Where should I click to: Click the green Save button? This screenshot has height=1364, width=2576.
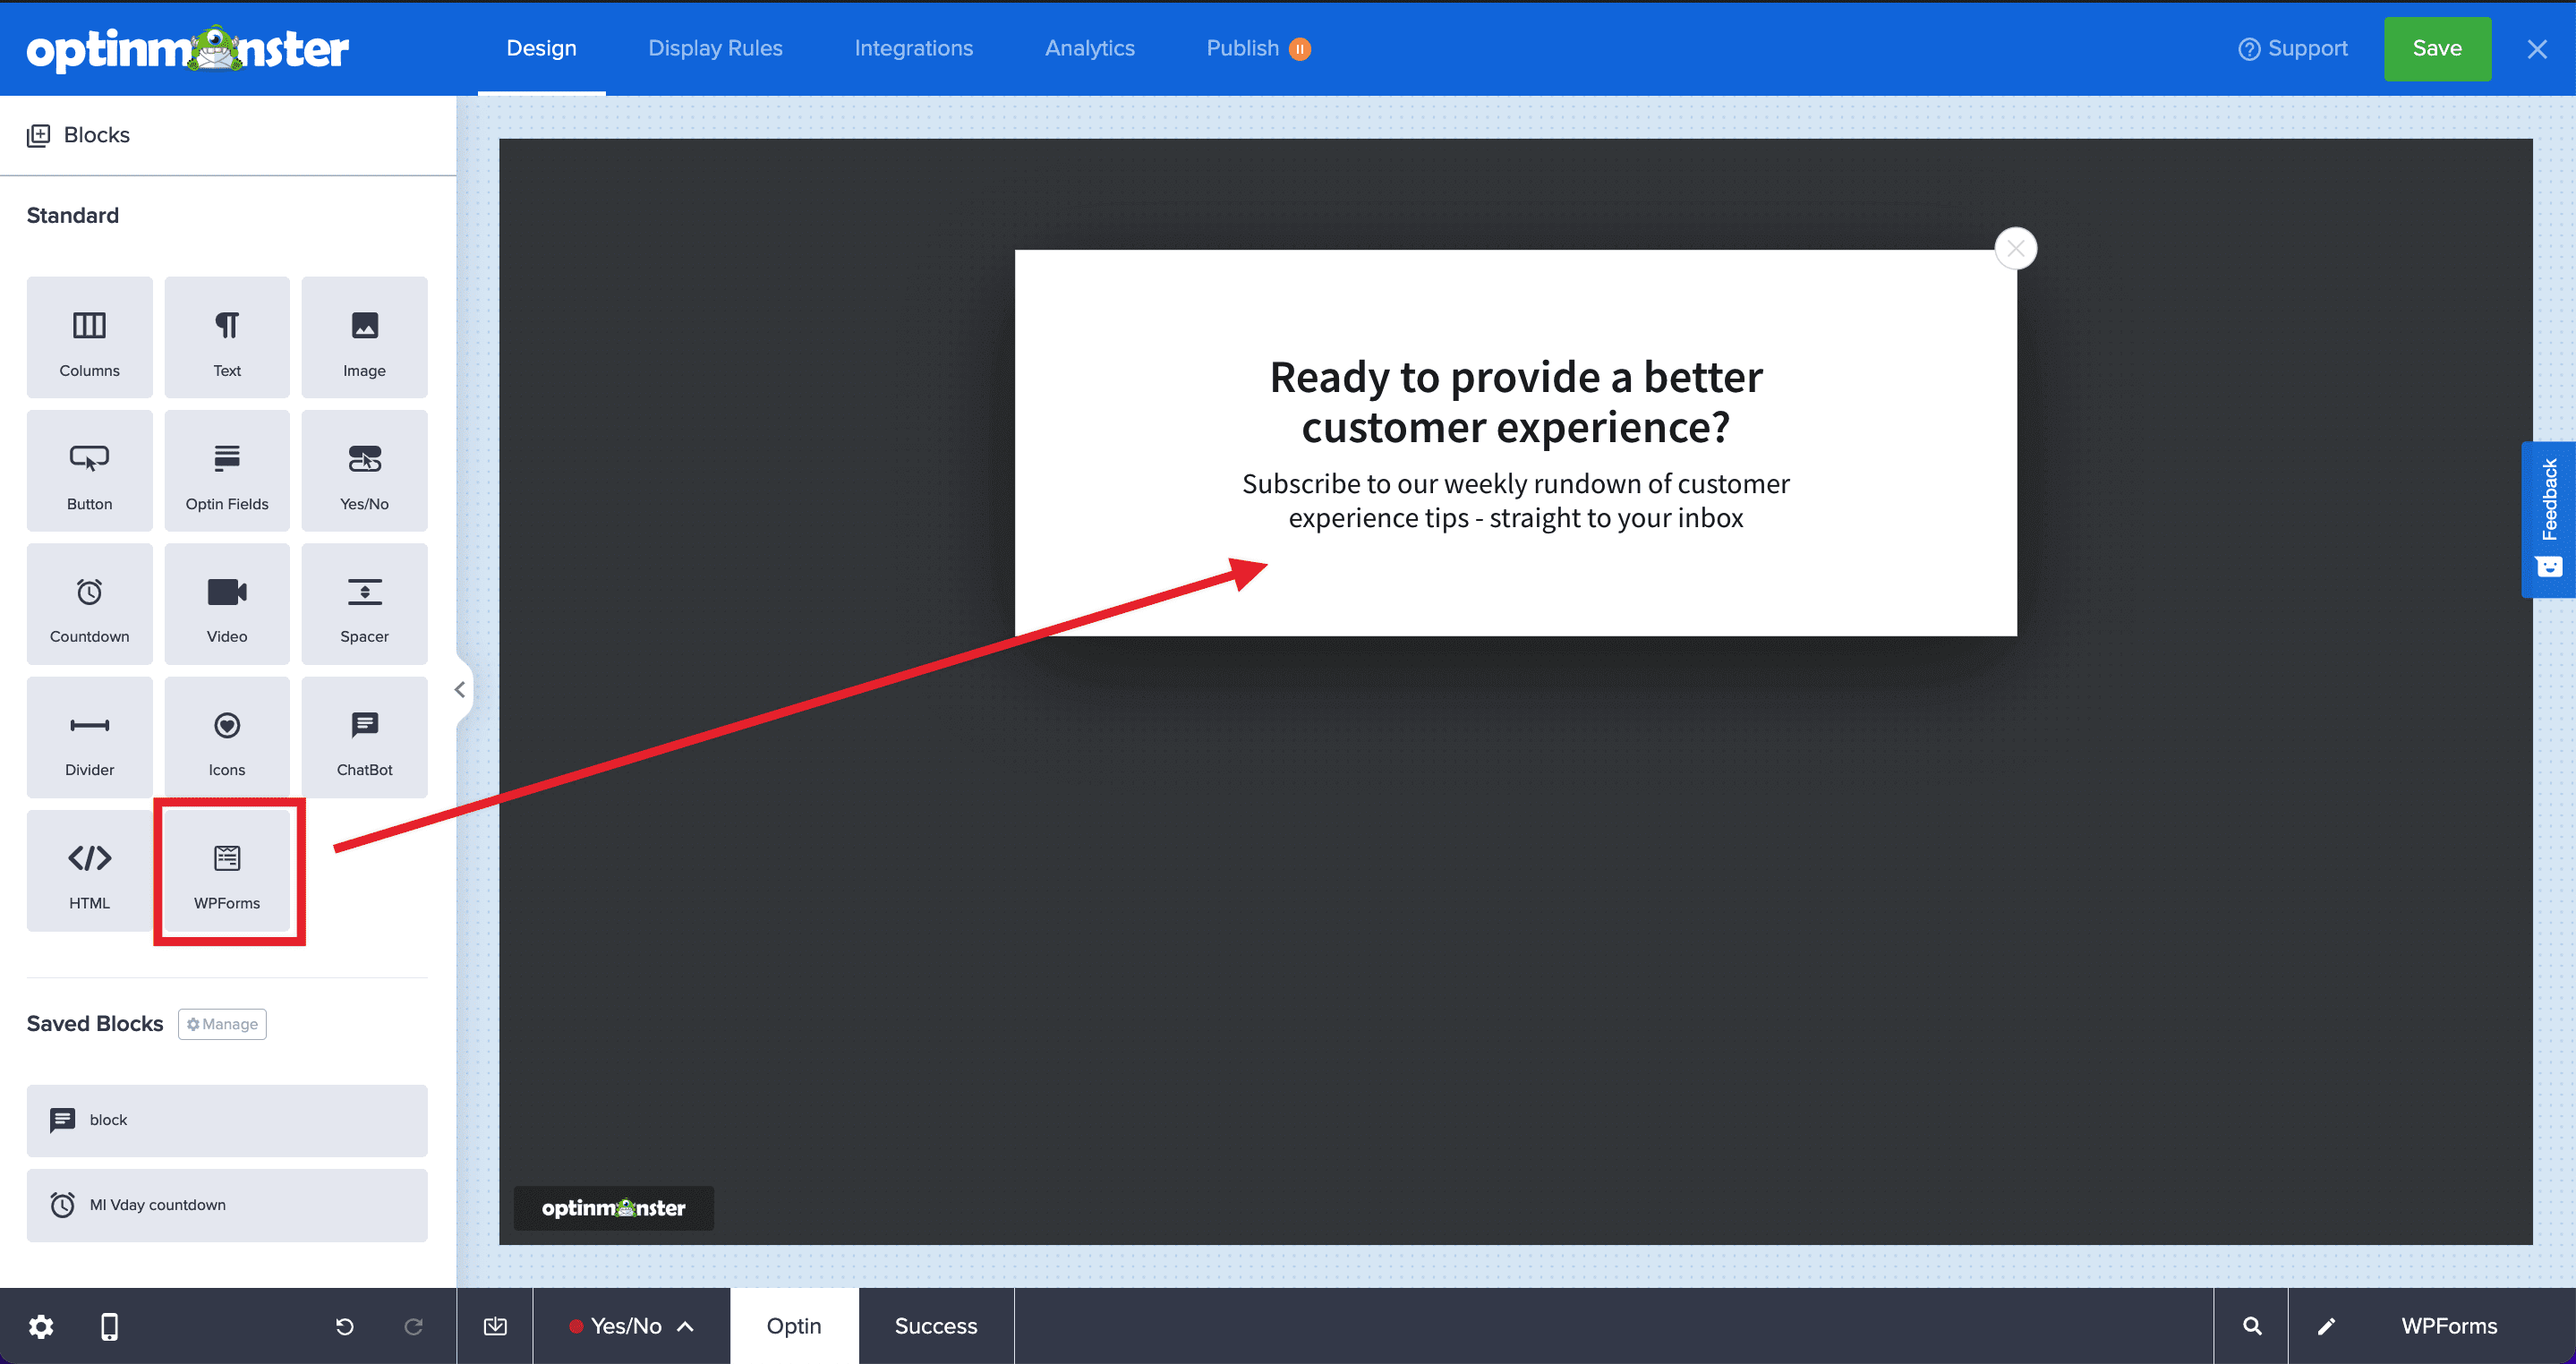pos(2436,48)
